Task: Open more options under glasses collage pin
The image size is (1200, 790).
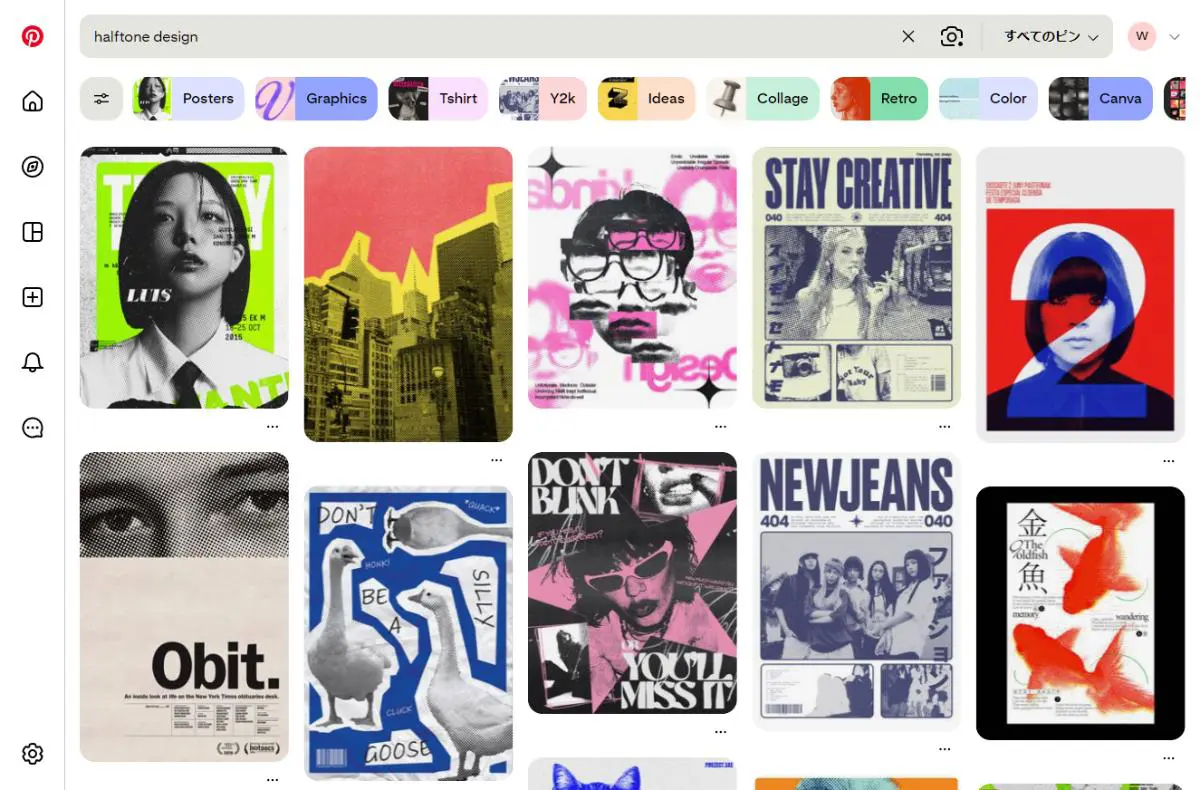Action: [x=721, y=426]
